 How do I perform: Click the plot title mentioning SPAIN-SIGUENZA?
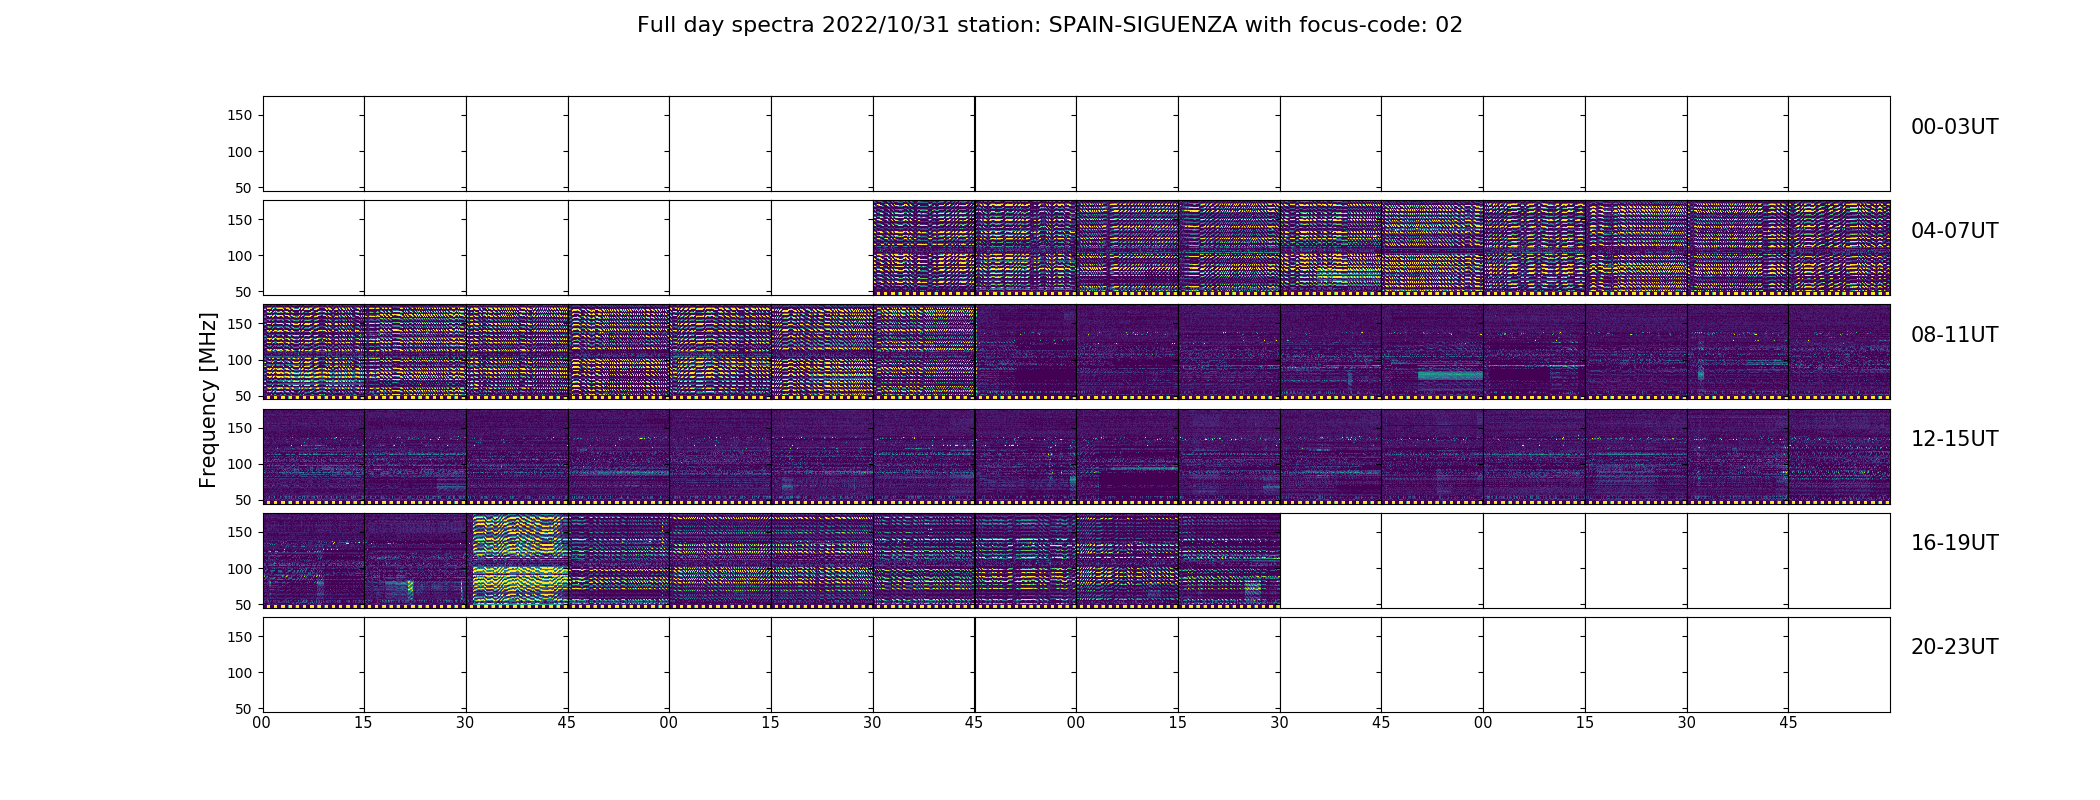pyautogui.click(x=1049, y=25)
